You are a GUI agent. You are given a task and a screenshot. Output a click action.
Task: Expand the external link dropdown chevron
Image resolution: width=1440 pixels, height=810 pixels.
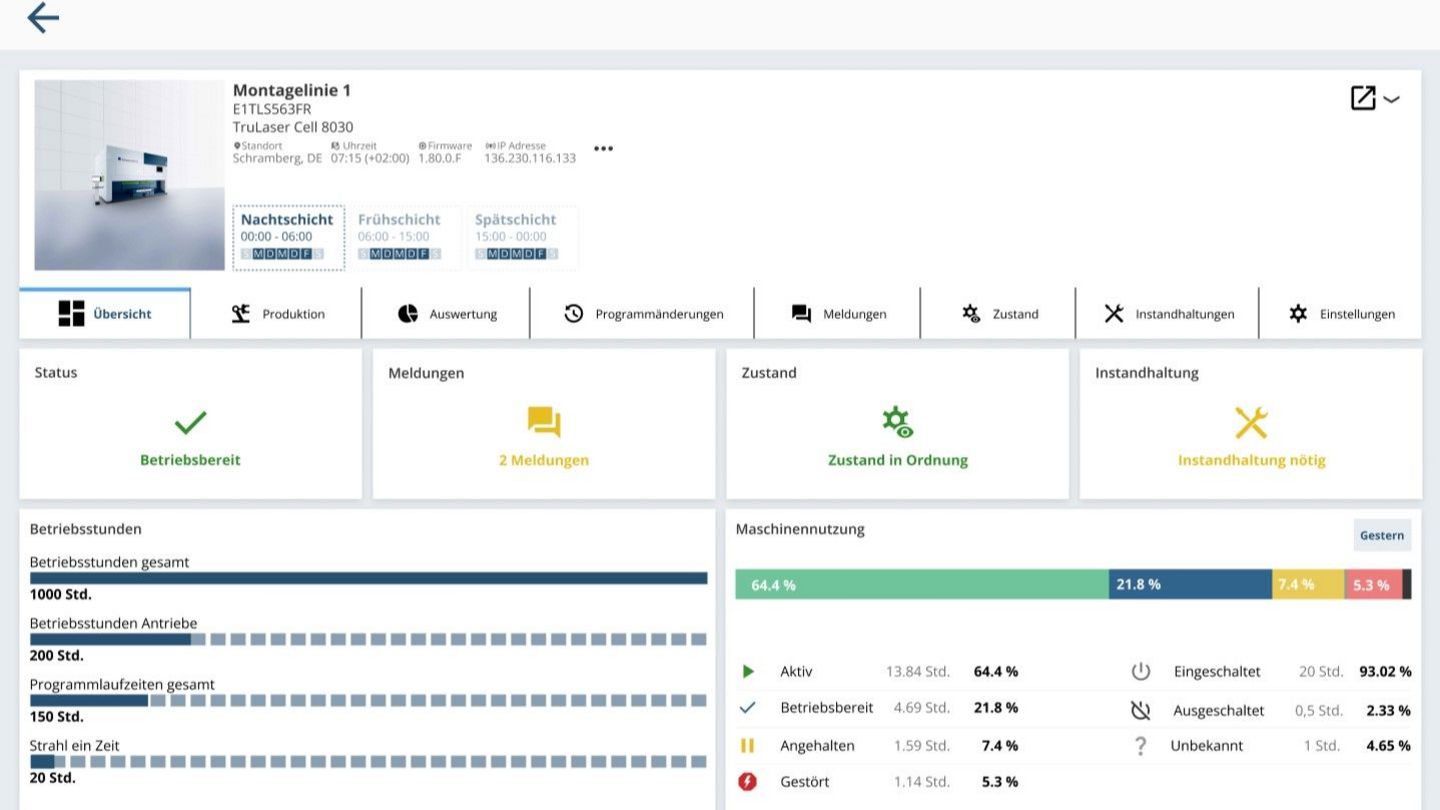pyautogui.click(x=1391, y=99)
